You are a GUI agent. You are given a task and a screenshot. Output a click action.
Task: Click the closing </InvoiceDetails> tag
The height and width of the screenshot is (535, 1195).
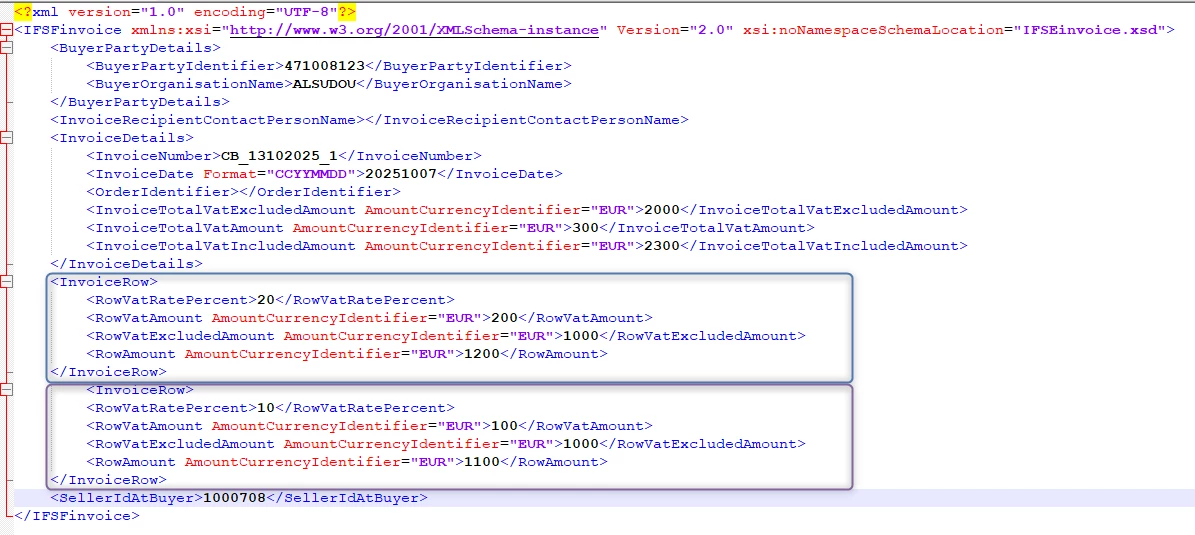coord(127,264)
